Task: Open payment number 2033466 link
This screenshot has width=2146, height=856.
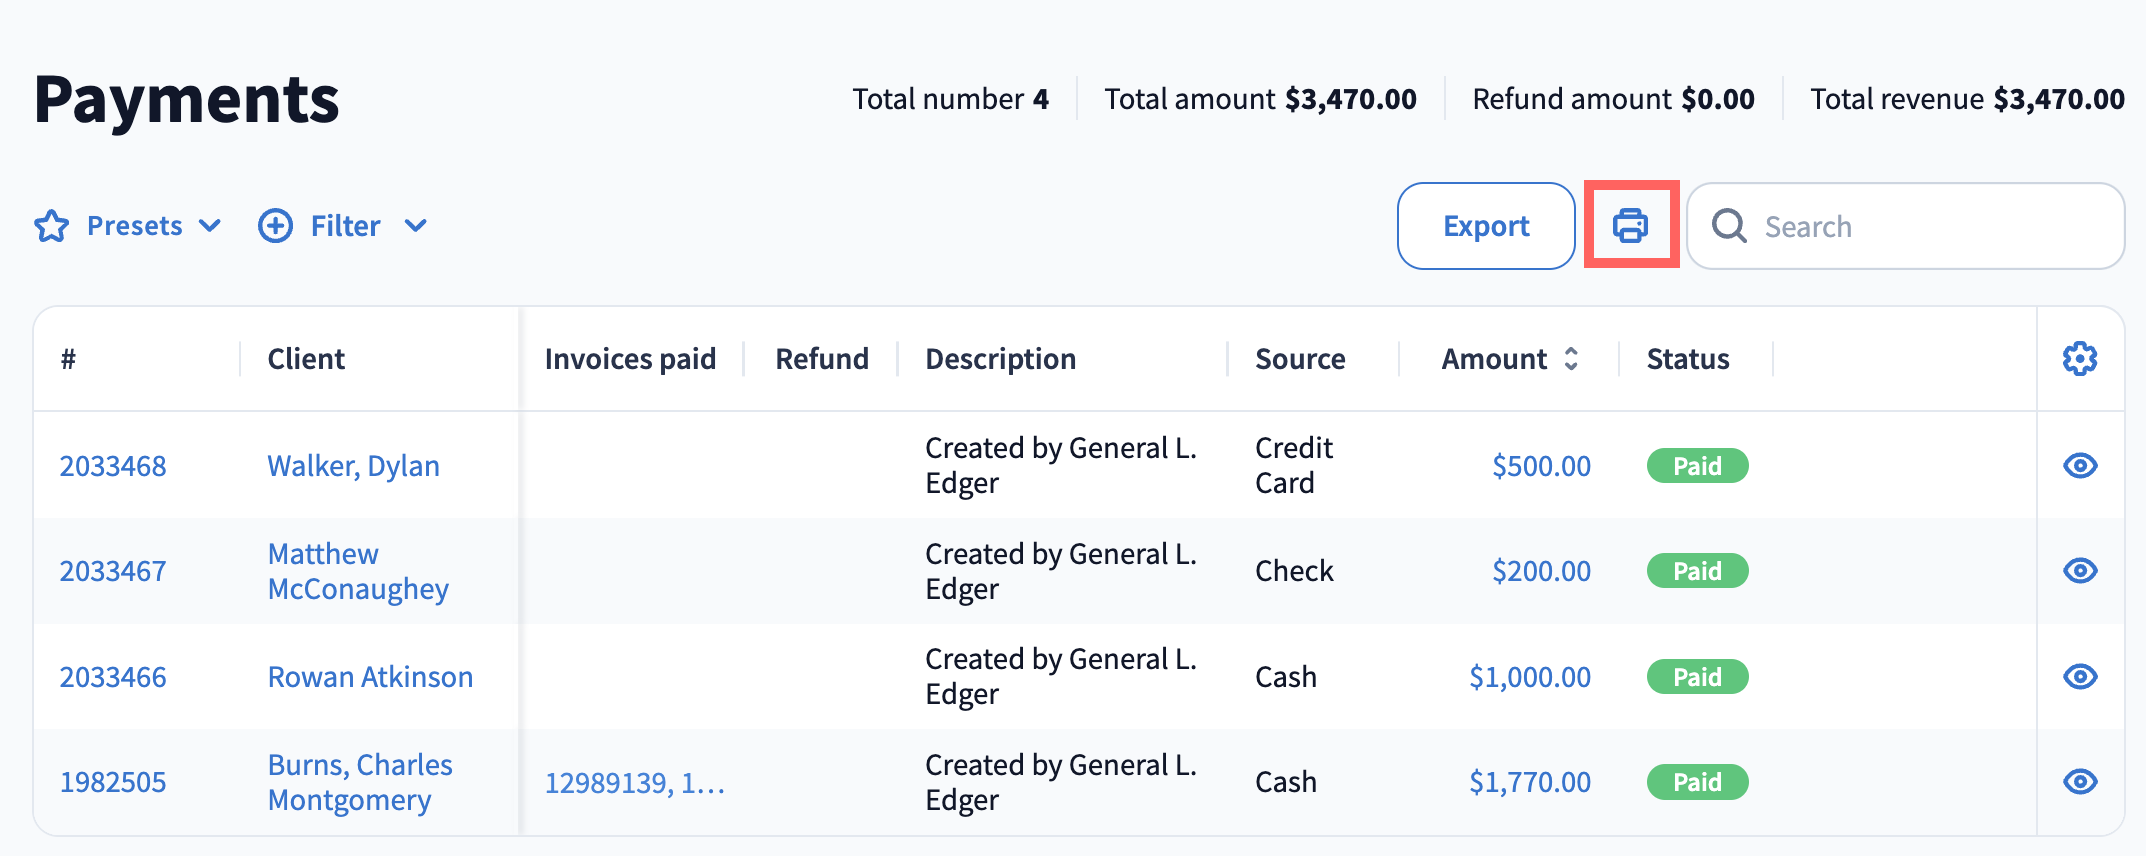Action: click(113, 677)
